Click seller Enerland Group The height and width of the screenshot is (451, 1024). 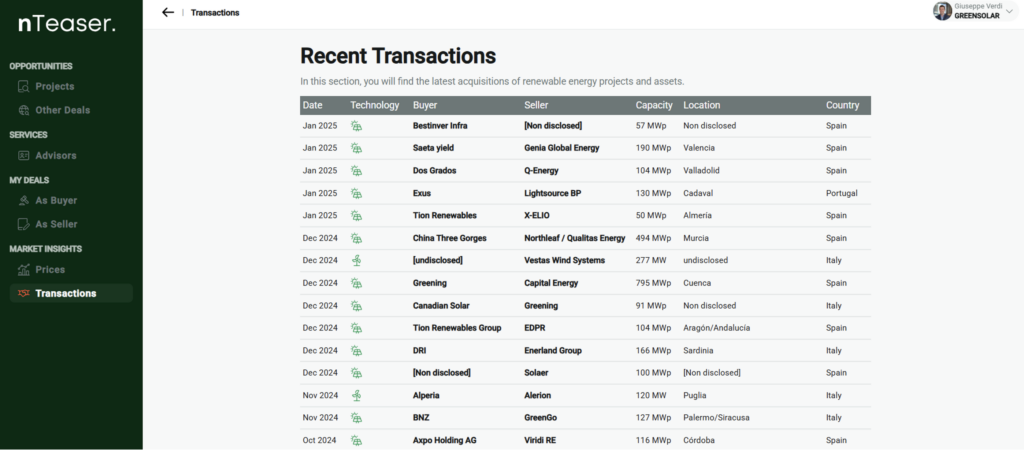click(552, 350)
